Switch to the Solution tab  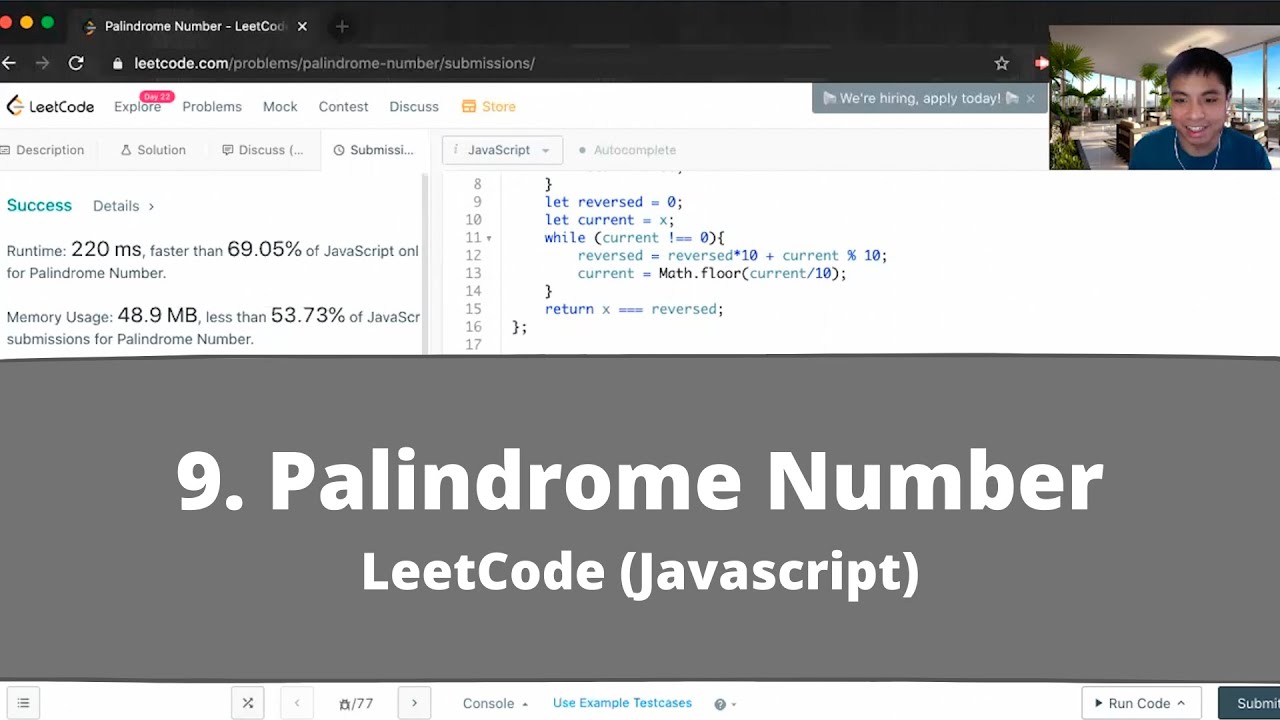pyautogui.click(x=153, y=150)
